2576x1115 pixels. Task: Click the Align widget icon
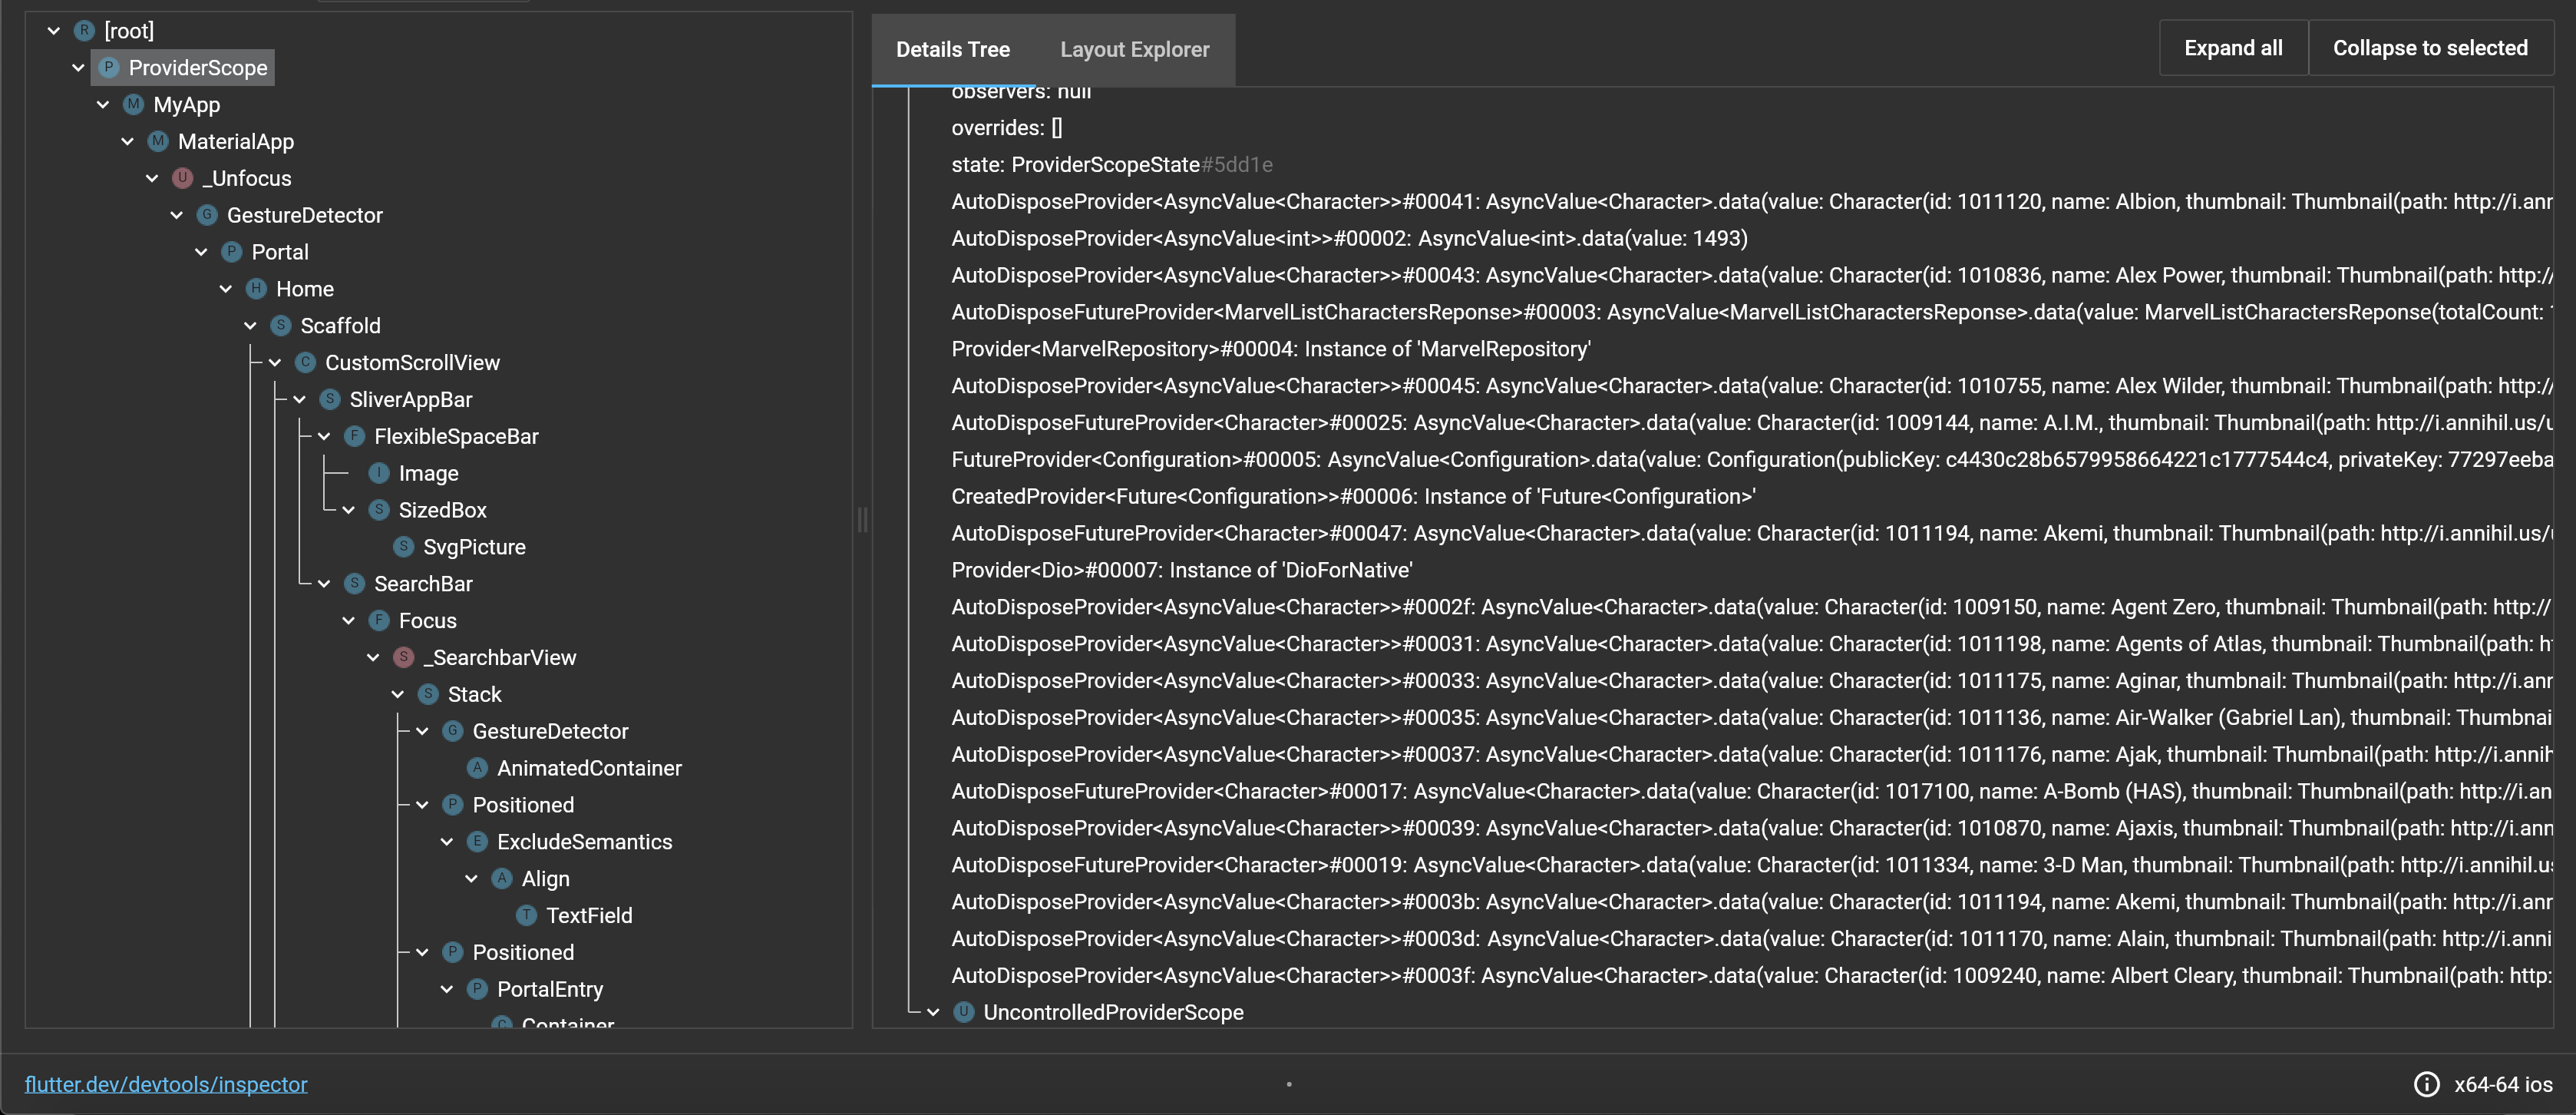click(502, 879)
